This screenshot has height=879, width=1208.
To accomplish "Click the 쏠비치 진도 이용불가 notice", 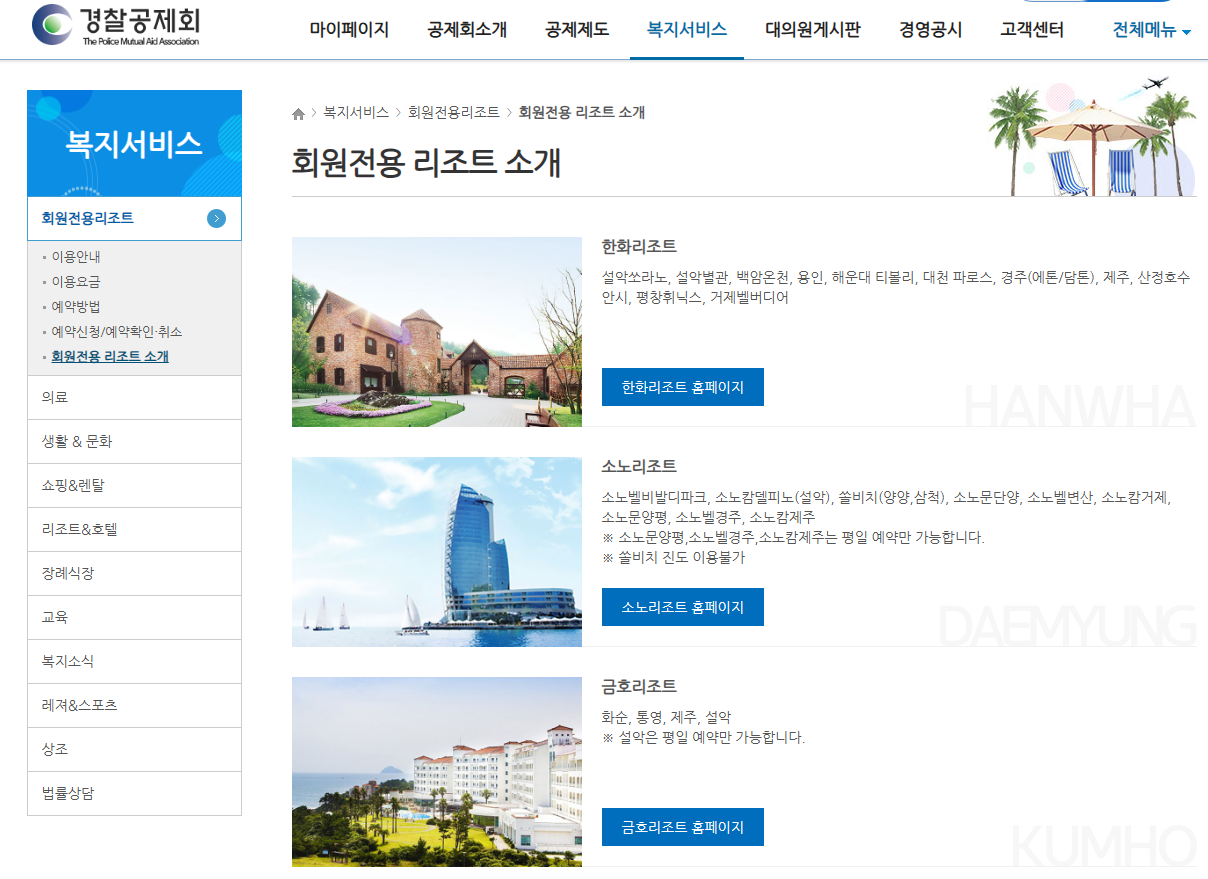I will pos(673,557).
